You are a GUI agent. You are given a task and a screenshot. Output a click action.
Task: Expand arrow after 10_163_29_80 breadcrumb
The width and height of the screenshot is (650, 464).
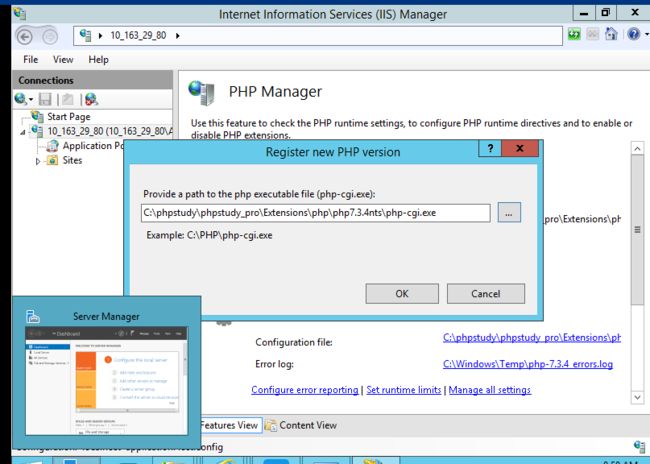pos(177,36)
